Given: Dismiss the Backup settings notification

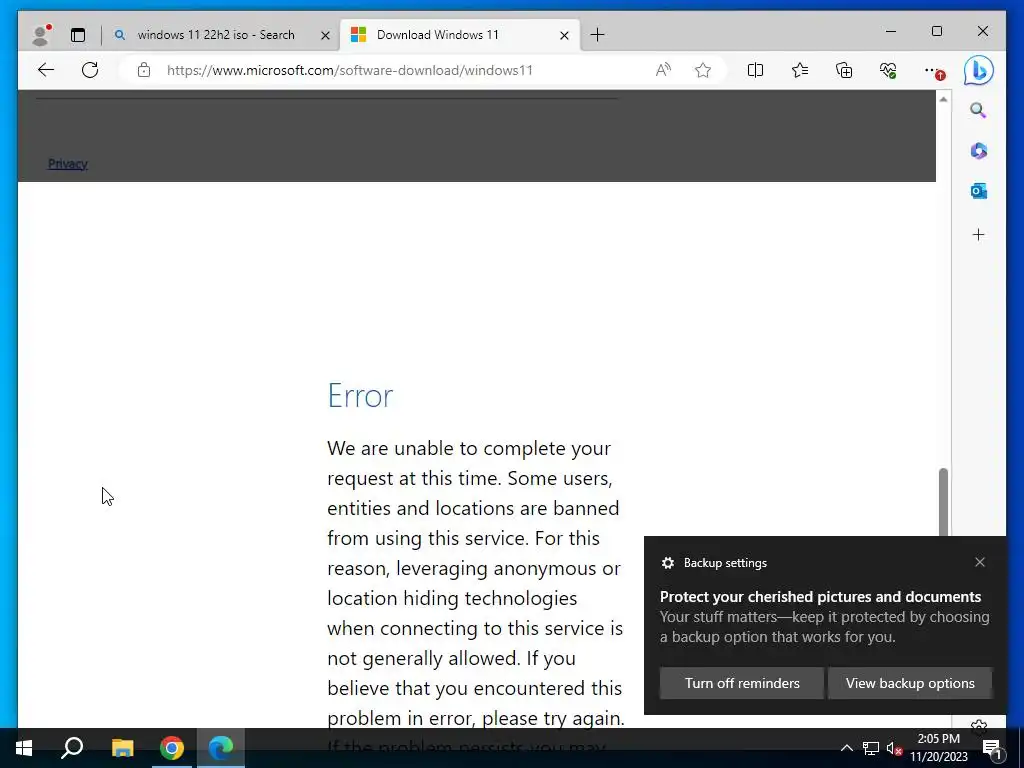Looking at the screenshot, I should pyautogui.click(x=980, y=562).
